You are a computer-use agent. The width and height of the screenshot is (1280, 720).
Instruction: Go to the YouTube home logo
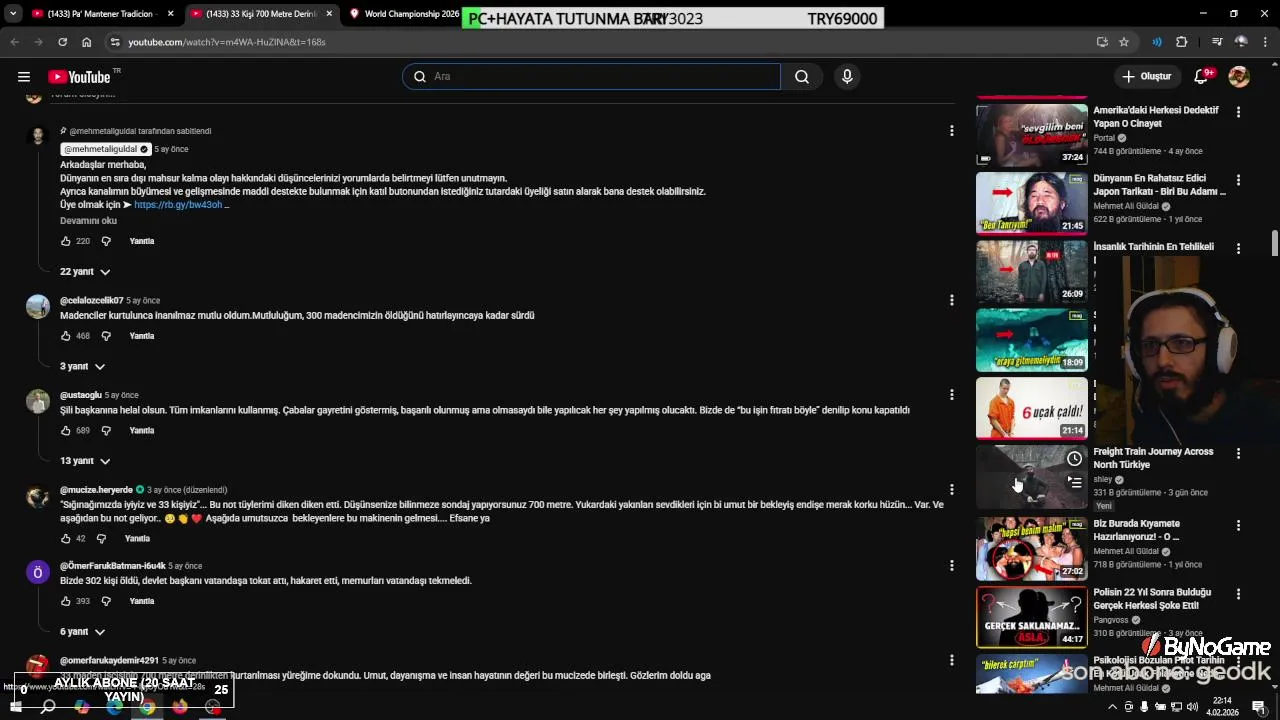80,77
